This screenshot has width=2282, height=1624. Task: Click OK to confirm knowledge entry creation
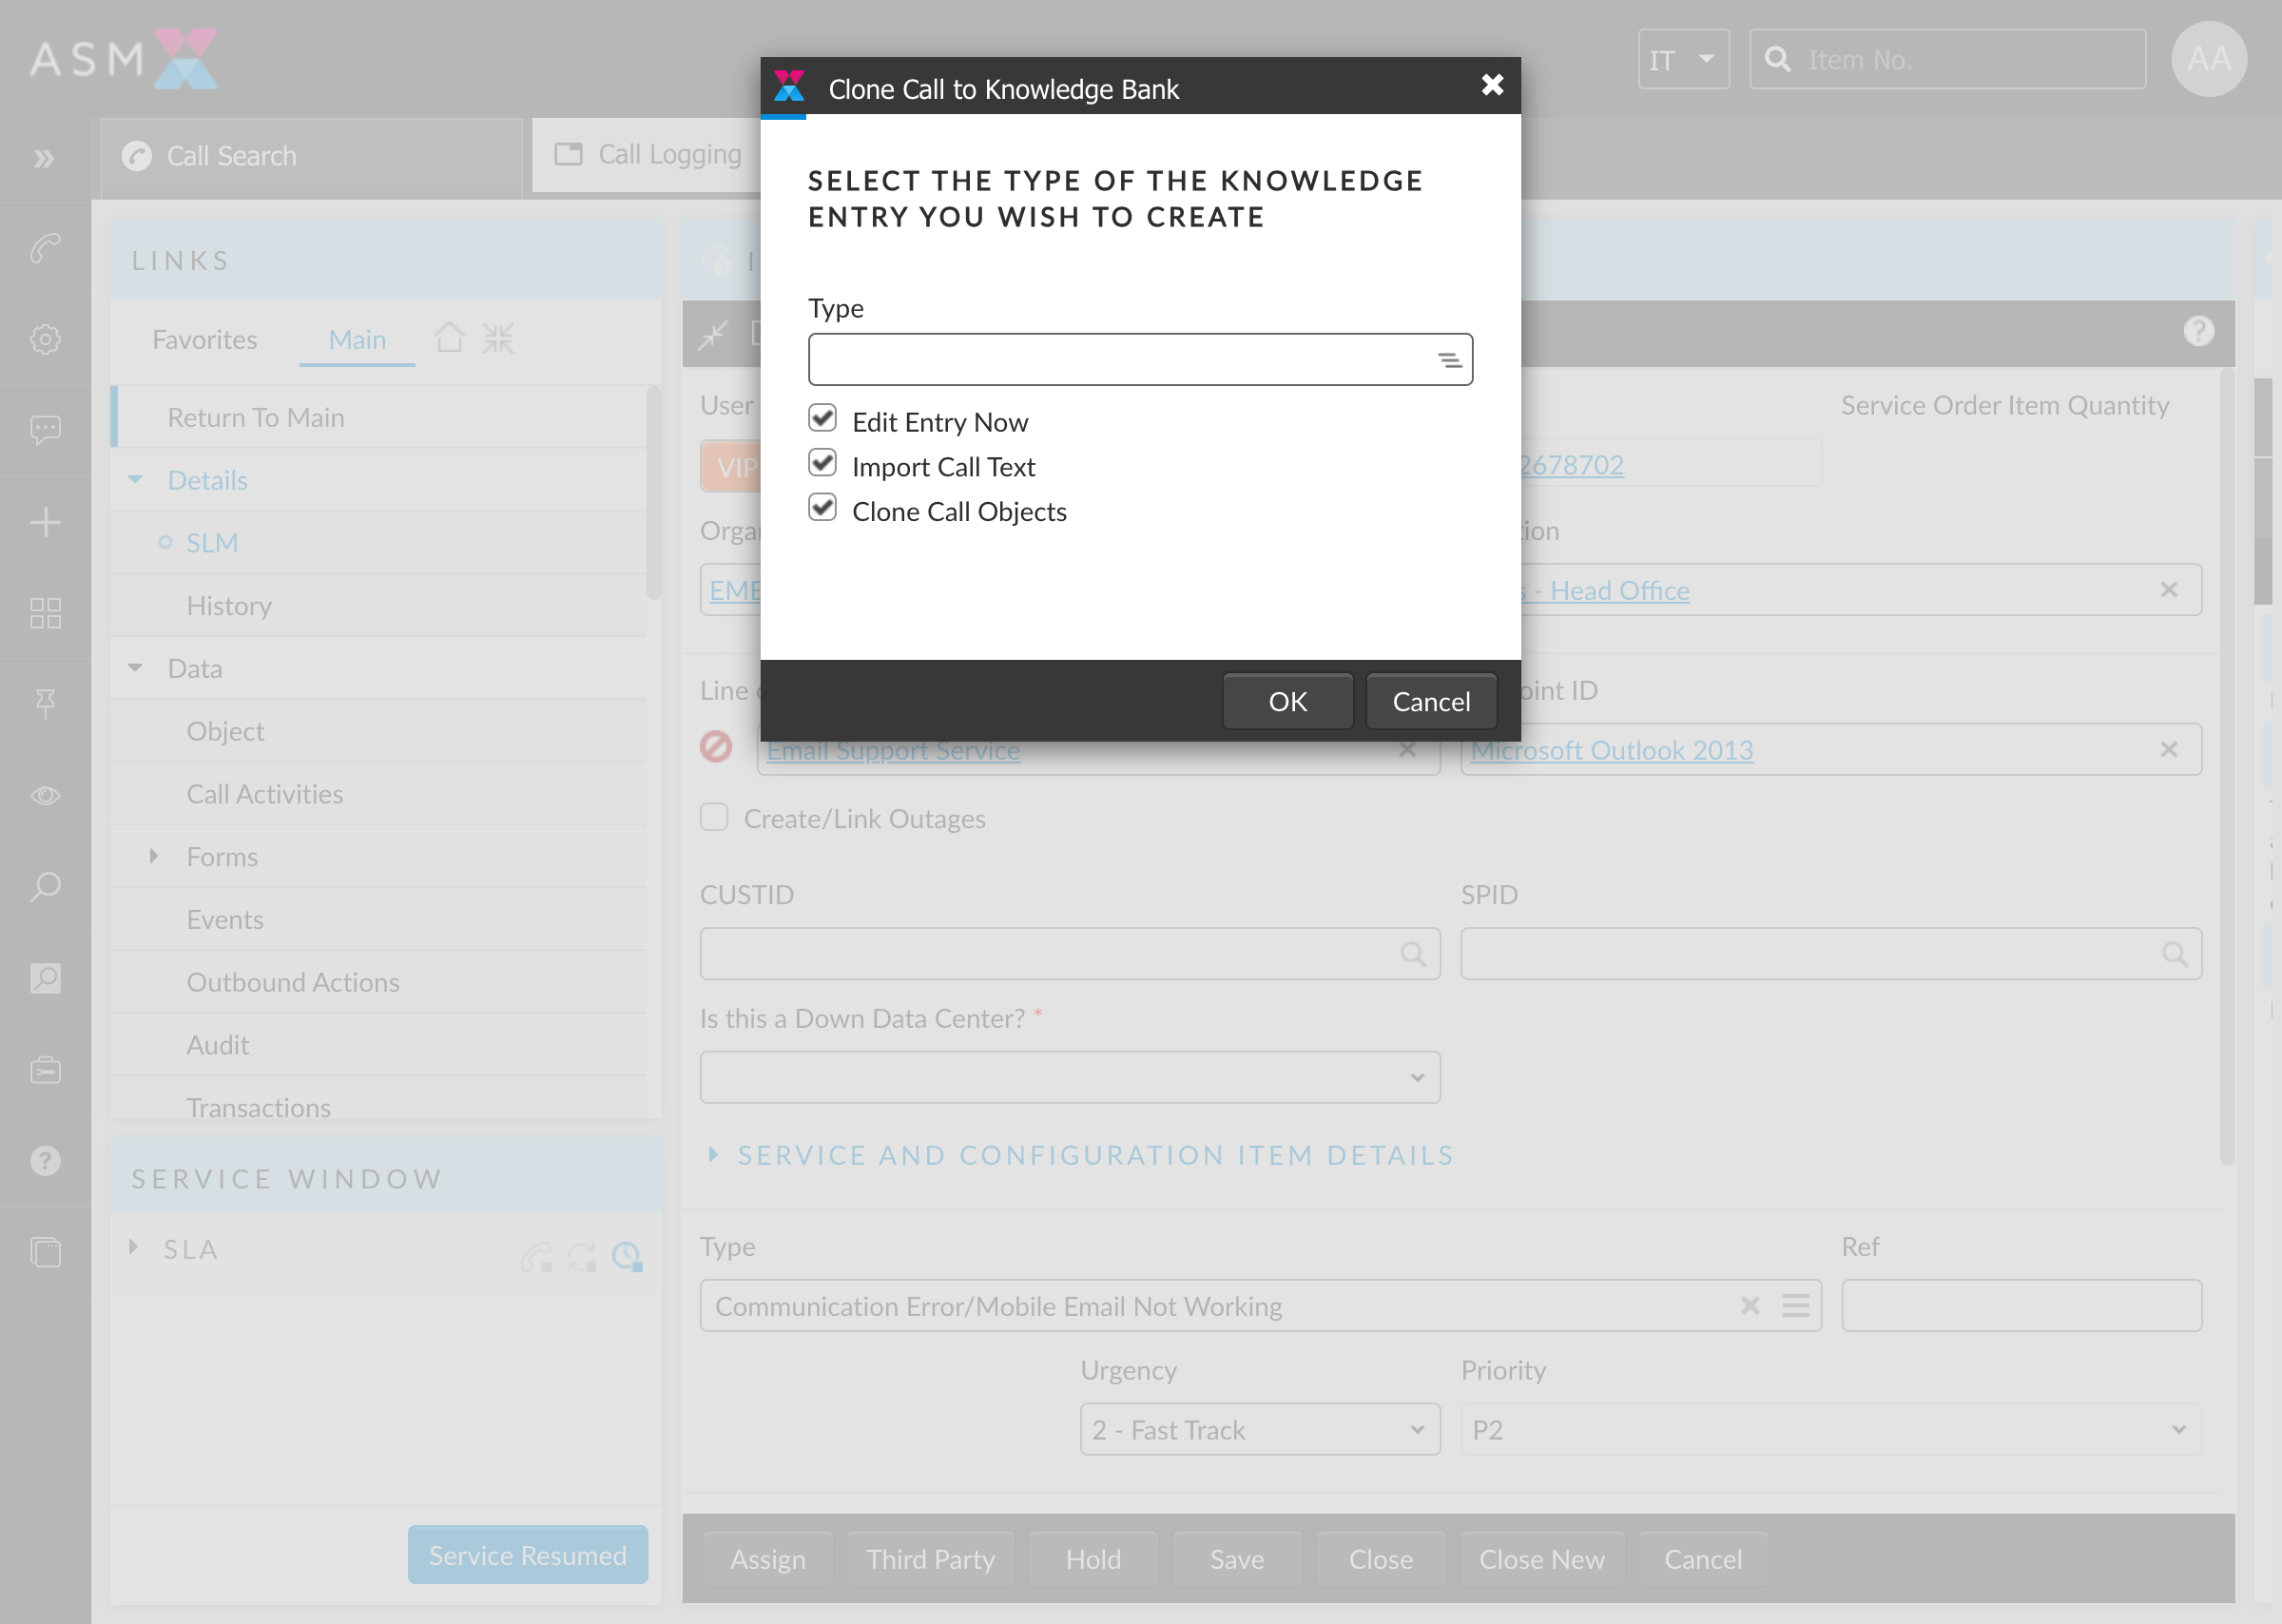pos(1287,700)
